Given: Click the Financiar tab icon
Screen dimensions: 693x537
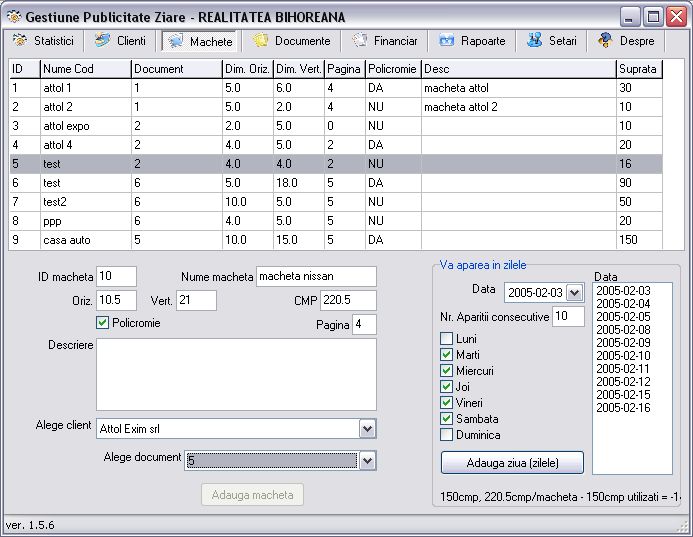Looking at the screenshot, I should point(359,41).
